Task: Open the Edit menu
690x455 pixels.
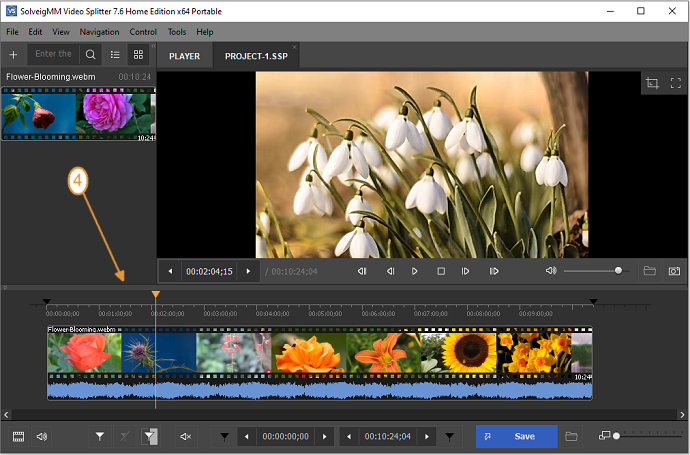Action: point(35,32)
